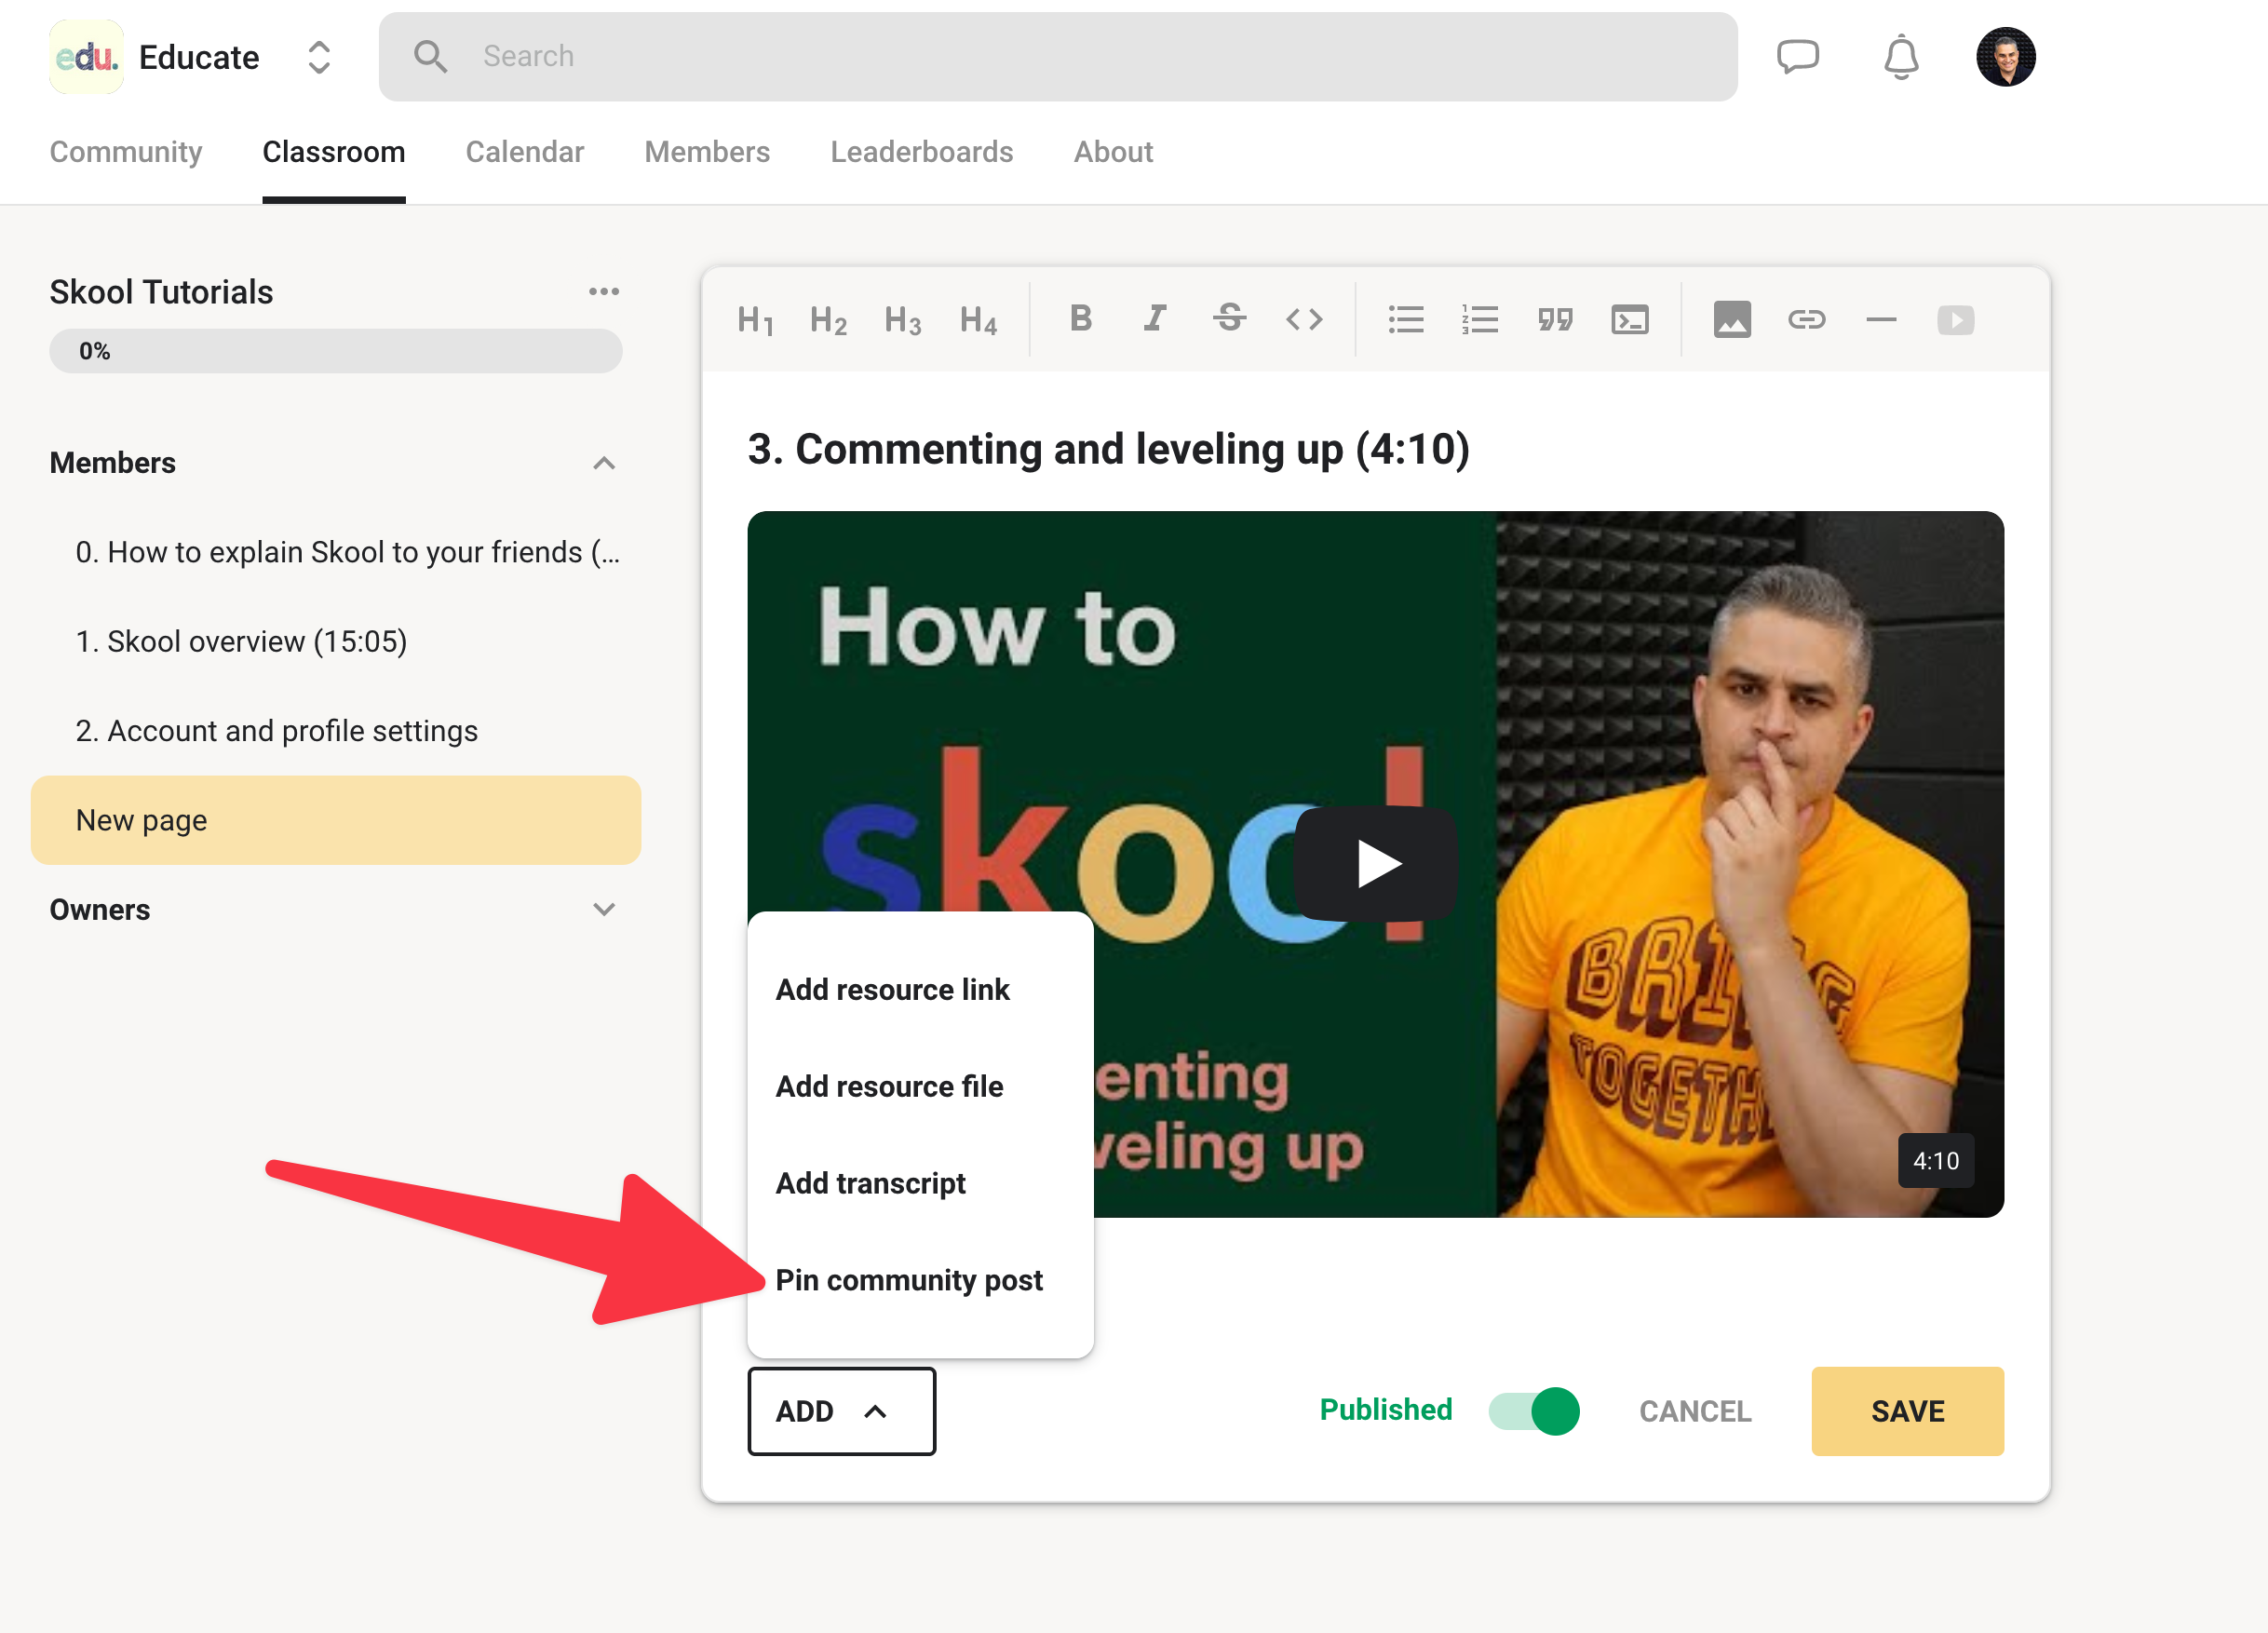
Task: Click the 0% course progress bar
Action: [x=335, y=351]
